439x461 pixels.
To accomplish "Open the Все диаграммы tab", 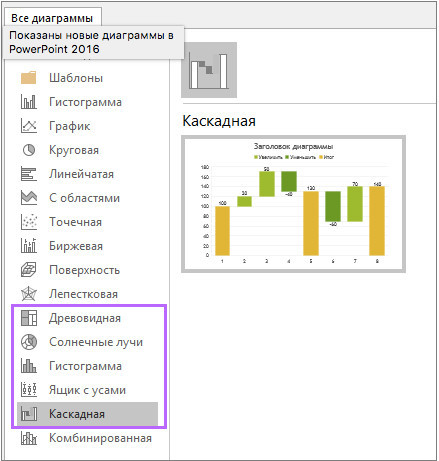I will 52,18.
